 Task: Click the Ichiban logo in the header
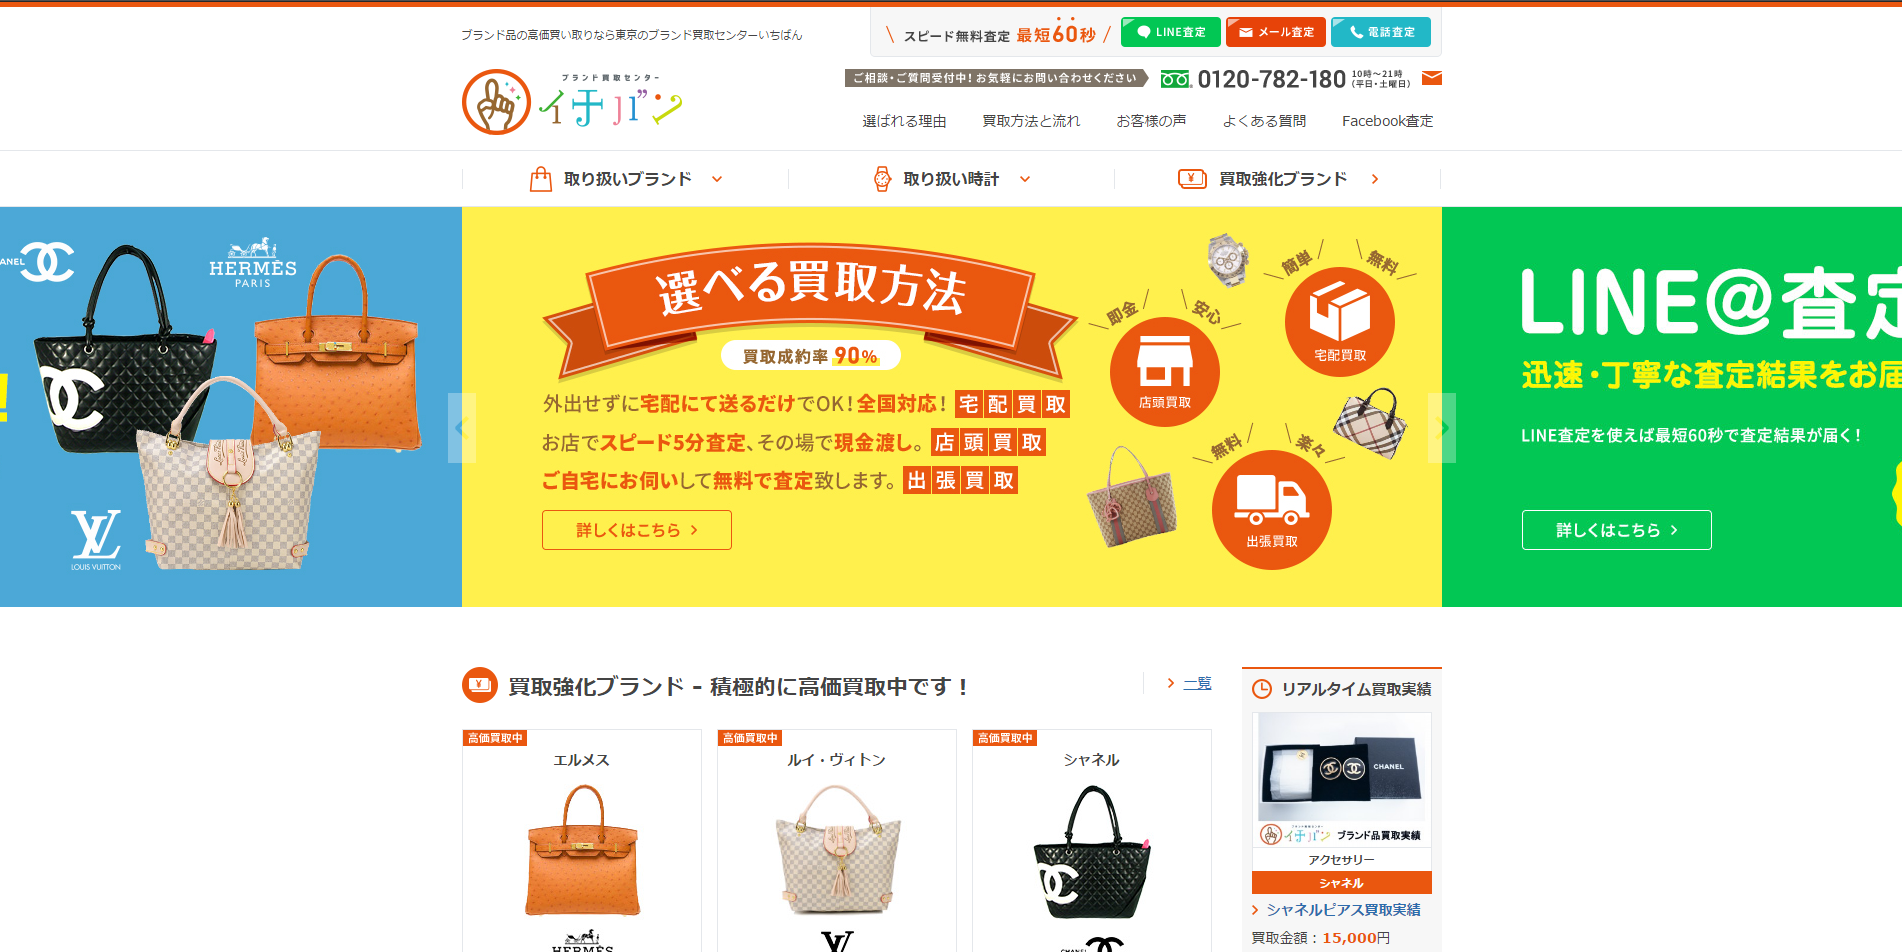572,102
